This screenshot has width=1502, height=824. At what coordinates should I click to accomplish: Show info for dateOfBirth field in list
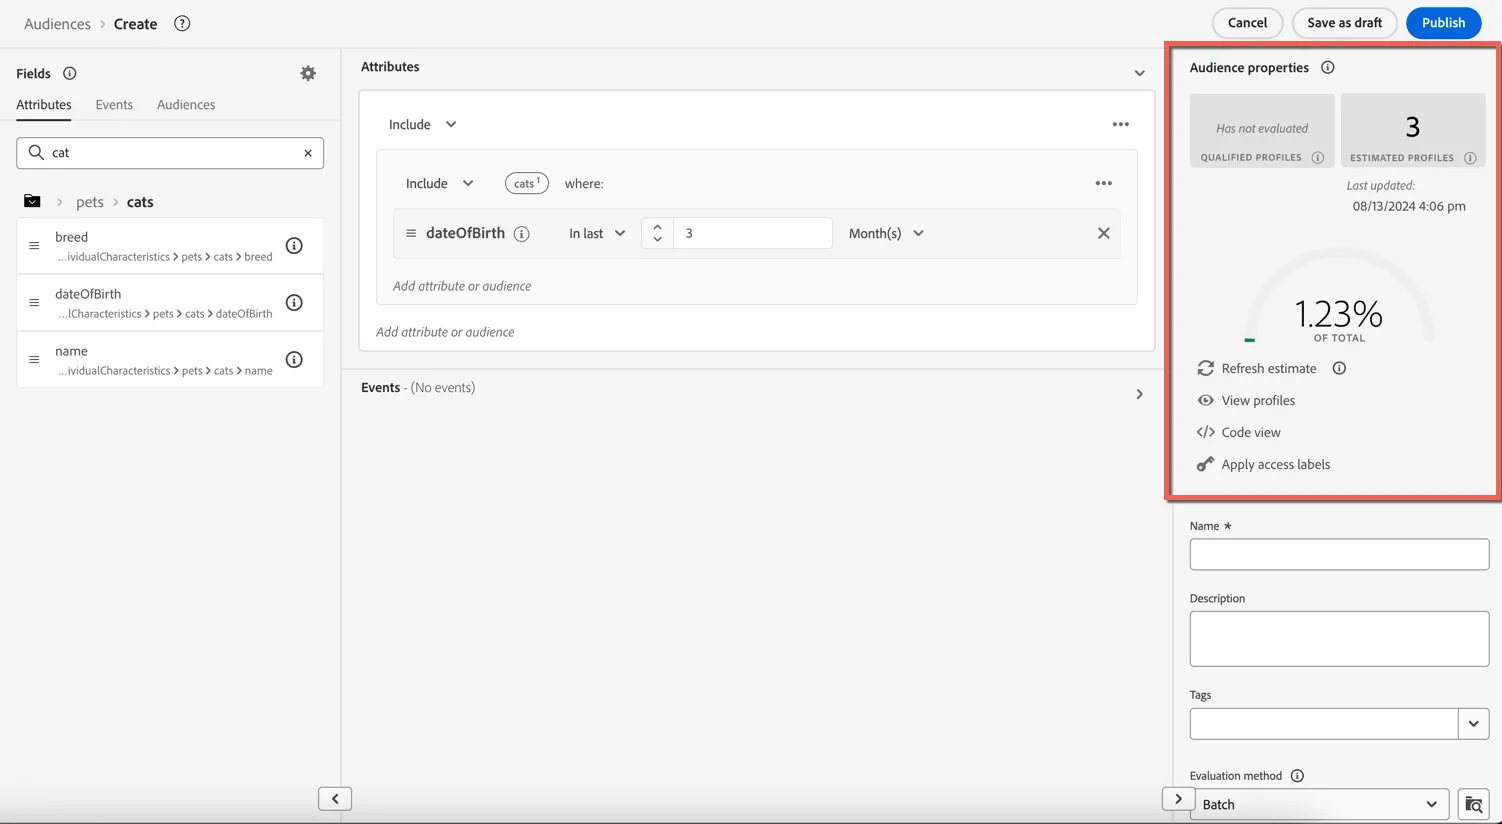coord(294,303)
